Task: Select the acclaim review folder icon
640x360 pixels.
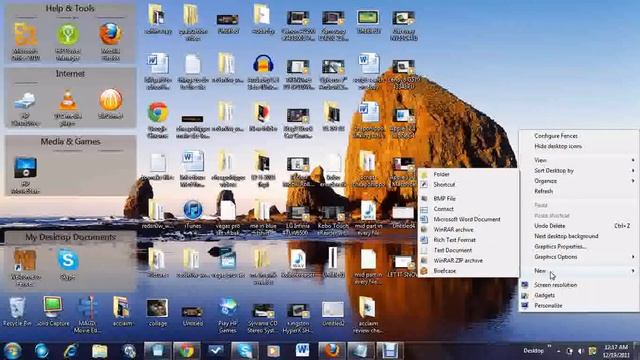Action: [368, 314]
